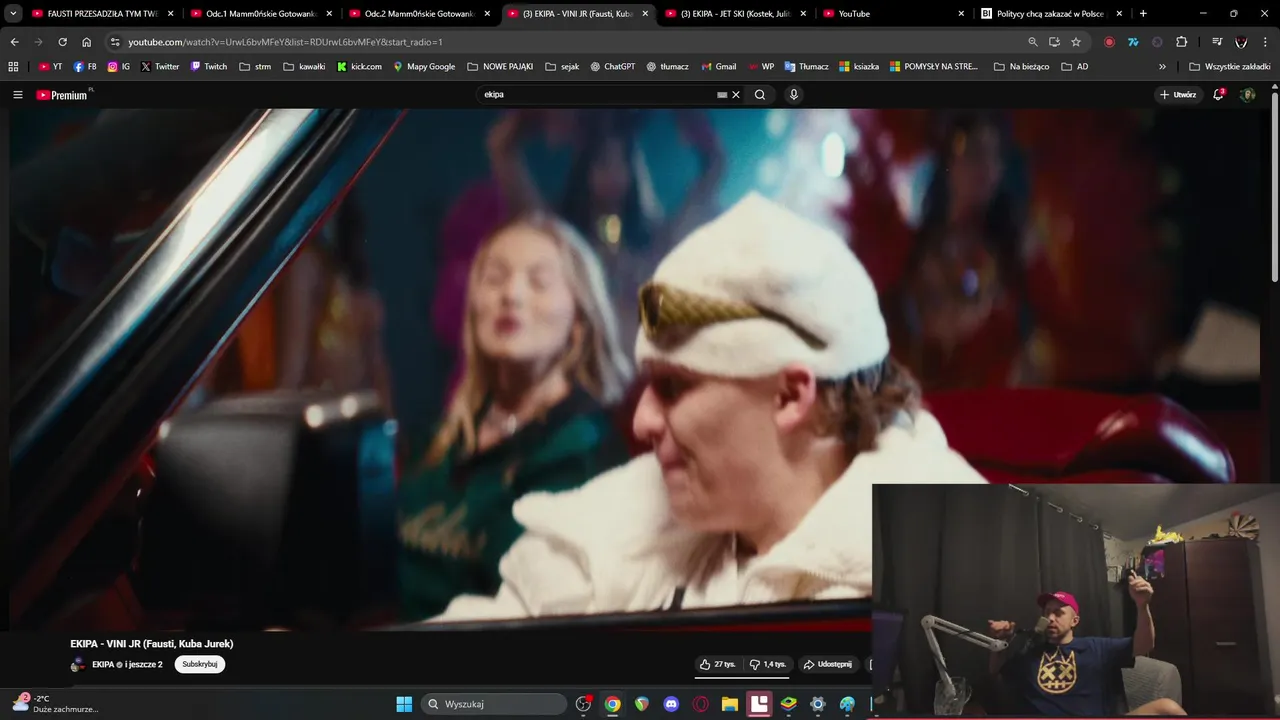Install app icon in address bar
This screenshot has width=1280, height=720.
tap(1054, 42)
